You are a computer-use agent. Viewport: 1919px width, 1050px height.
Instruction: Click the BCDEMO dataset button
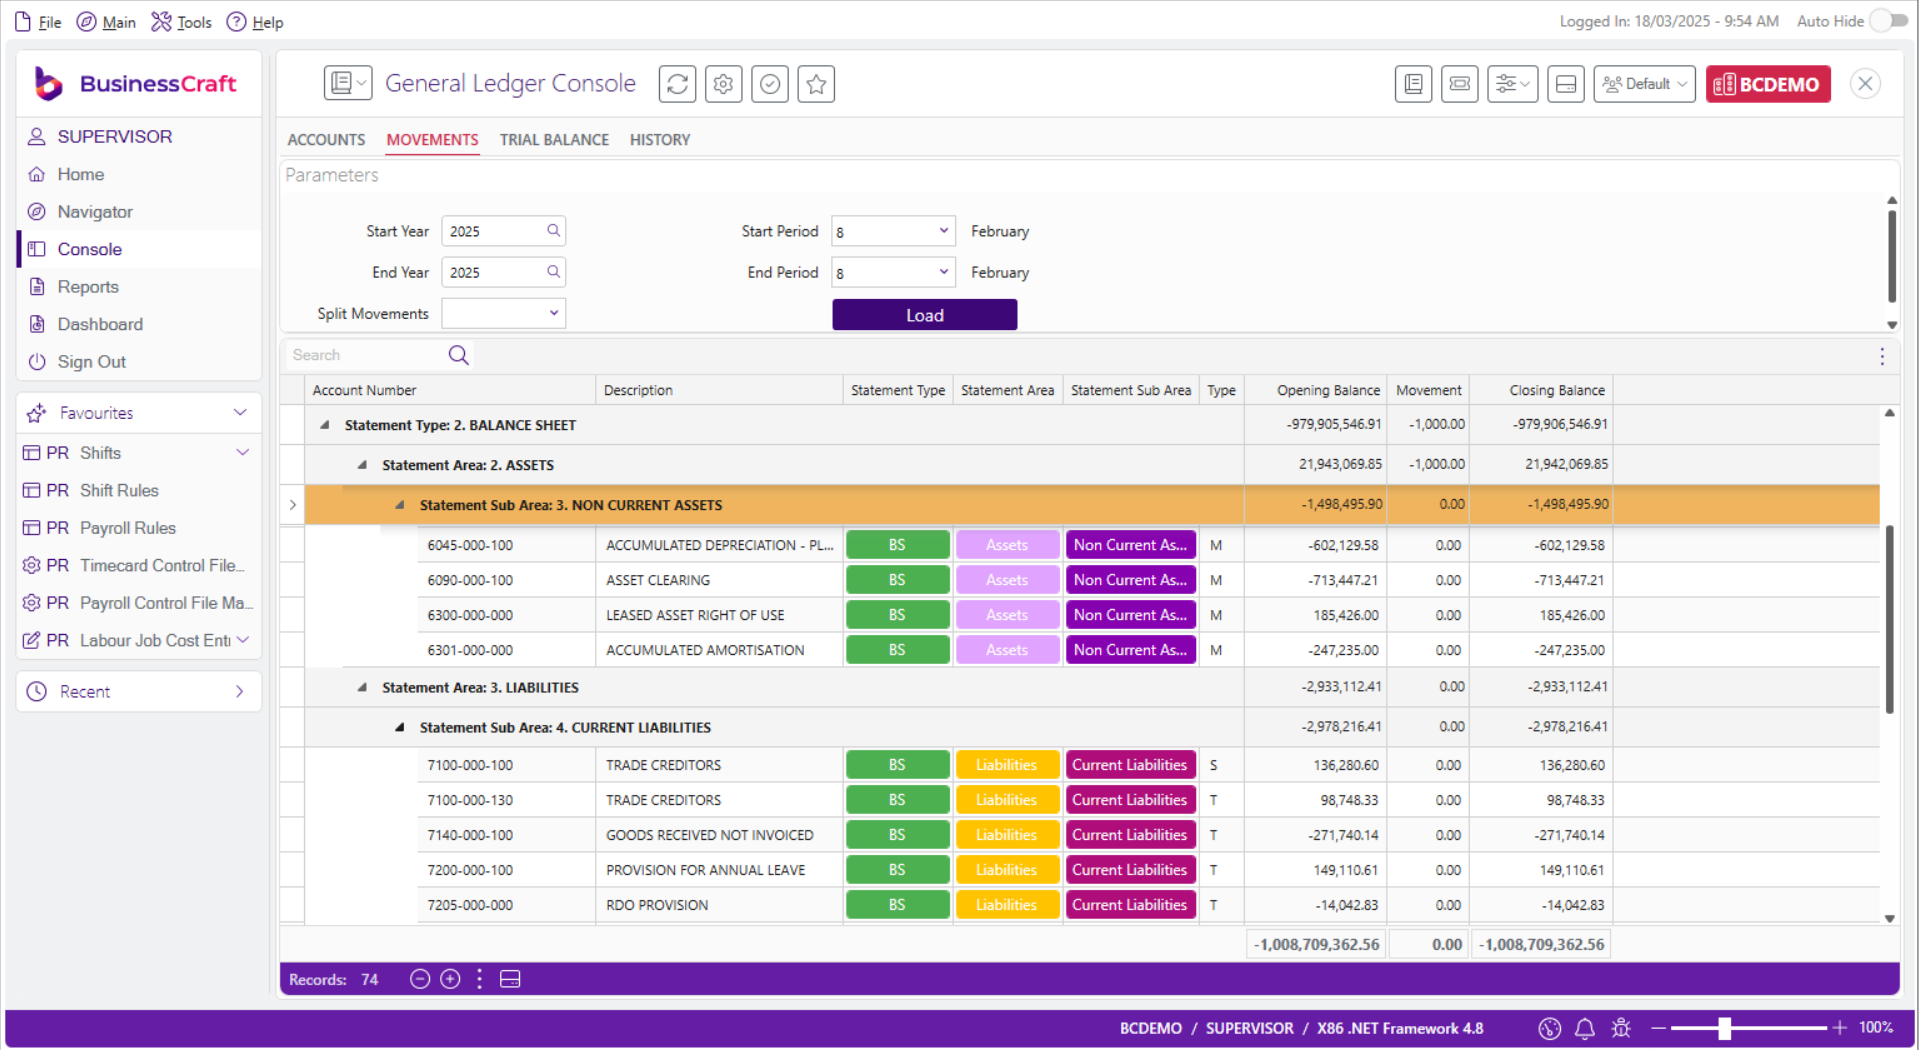point(1768,84)
